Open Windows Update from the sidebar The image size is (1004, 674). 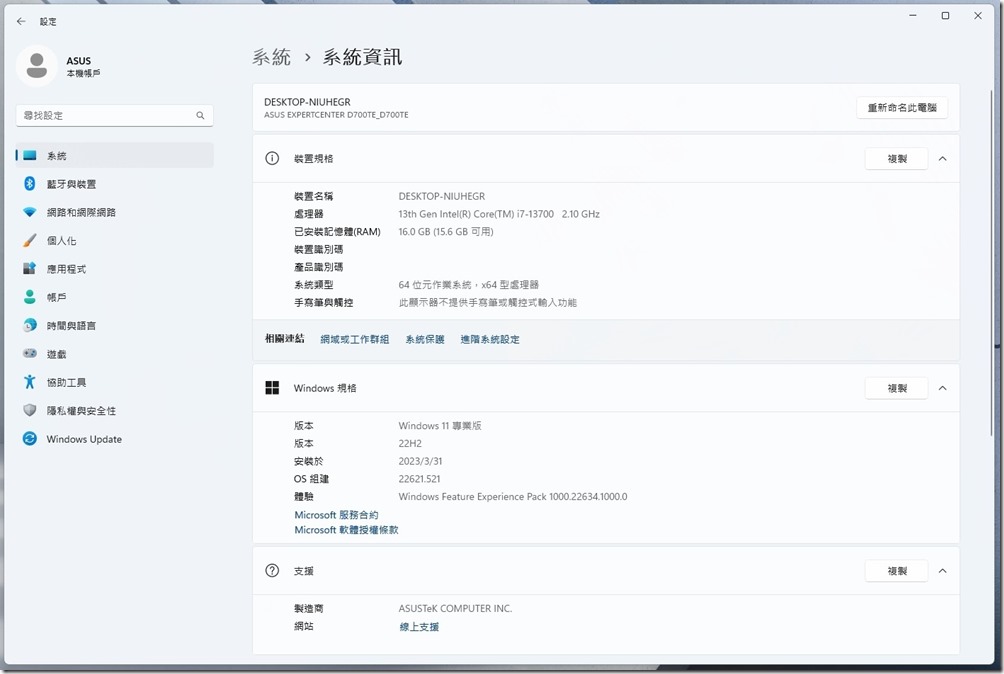pyautogui.click(x=83, y=439)
